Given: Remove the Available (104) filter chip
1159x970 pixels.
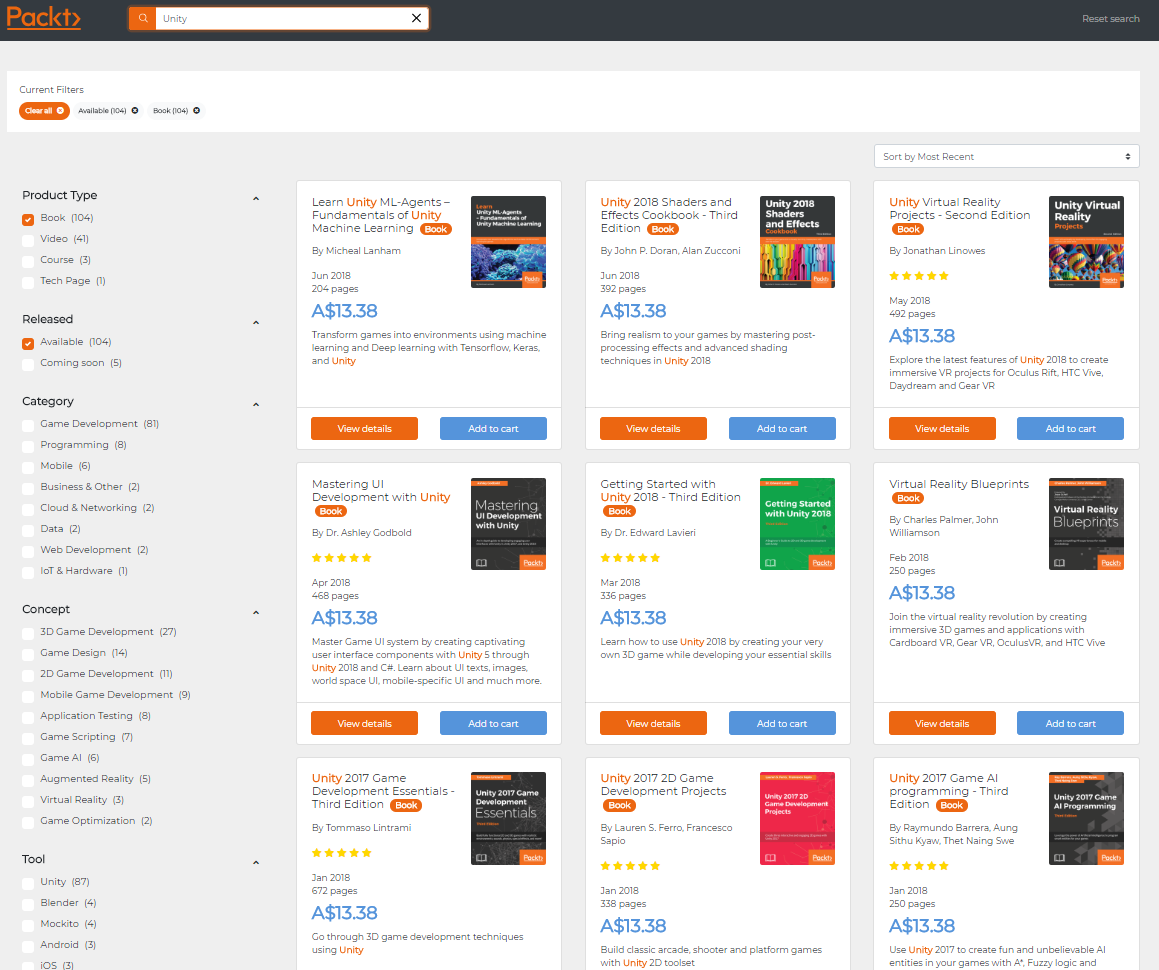Looking at the screenshot, I should click(135, 111).
